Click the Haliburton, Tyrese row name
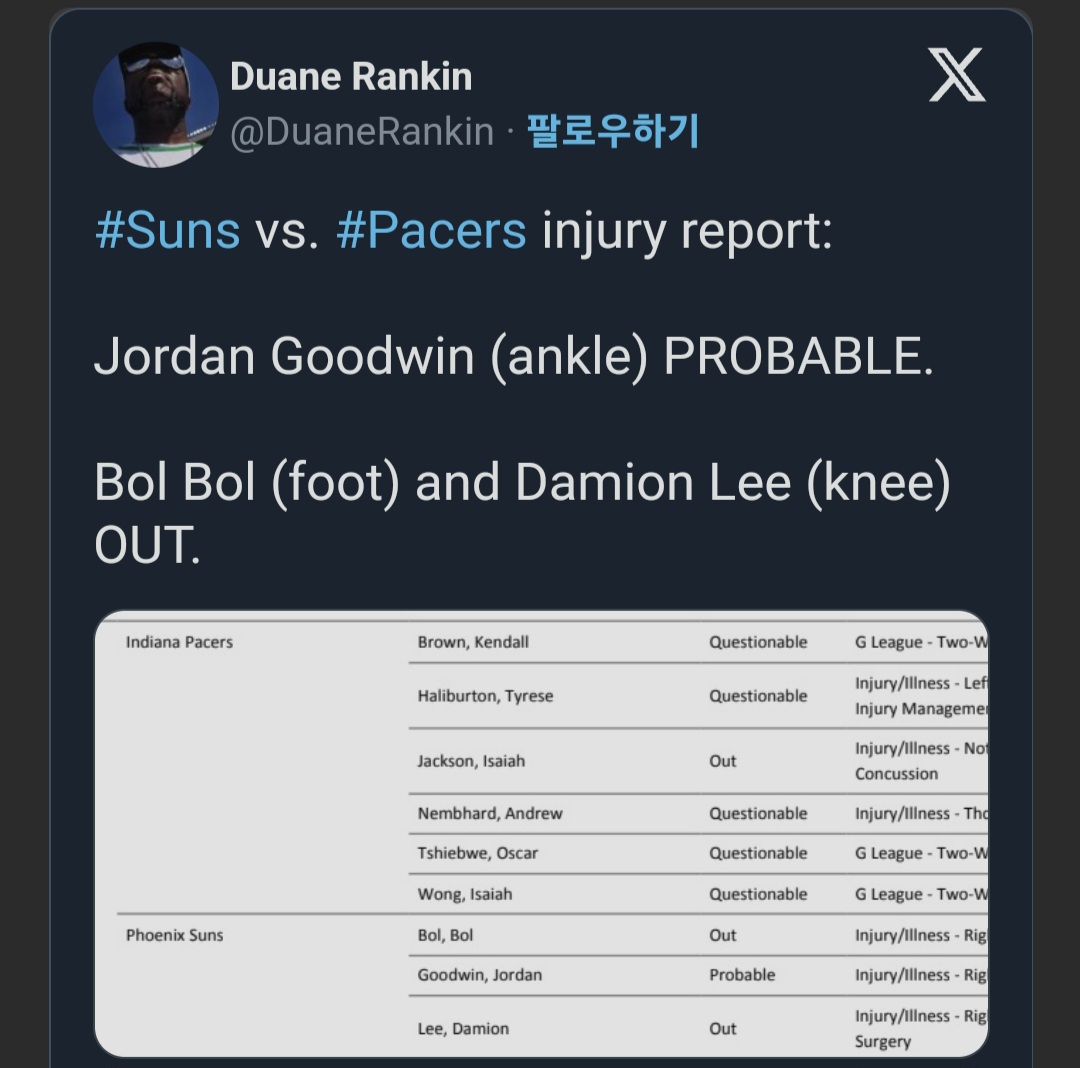Image resolution: width=1080 pixels, height=1068 pixels. 485,696
